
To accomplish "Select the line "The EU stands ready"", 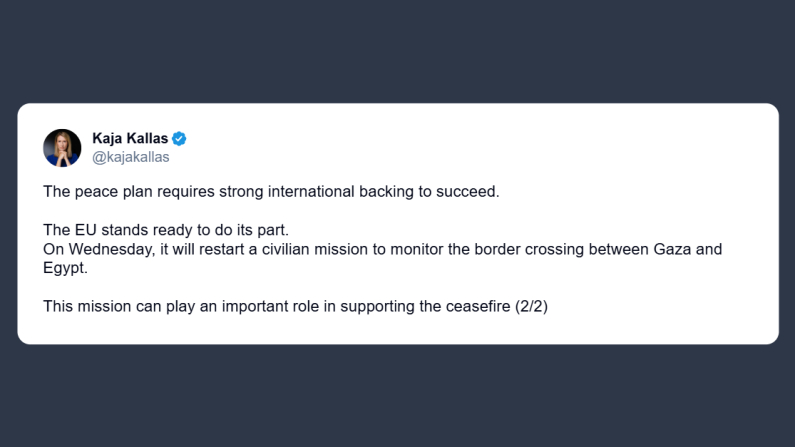I will tap(165, 230).
